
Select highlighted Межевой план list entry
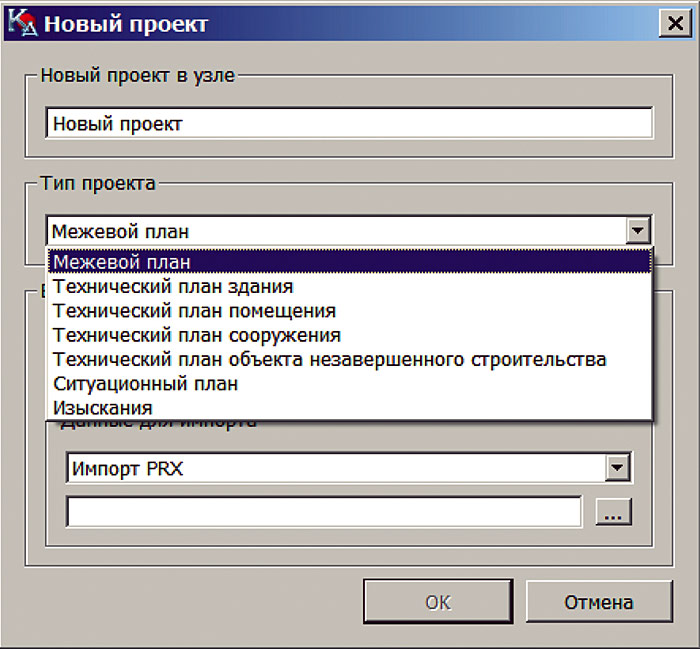tap(350, 262)
